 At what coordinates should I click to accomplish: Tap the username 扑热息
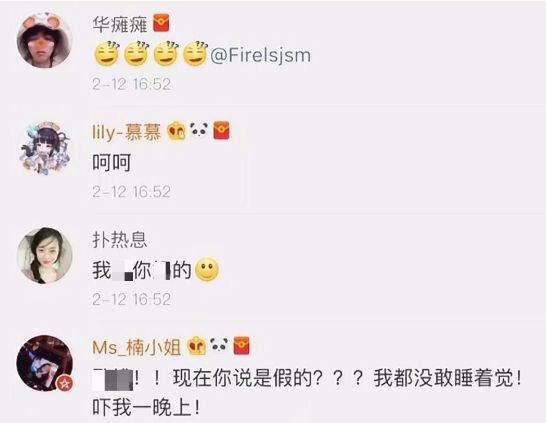[119, 240]
